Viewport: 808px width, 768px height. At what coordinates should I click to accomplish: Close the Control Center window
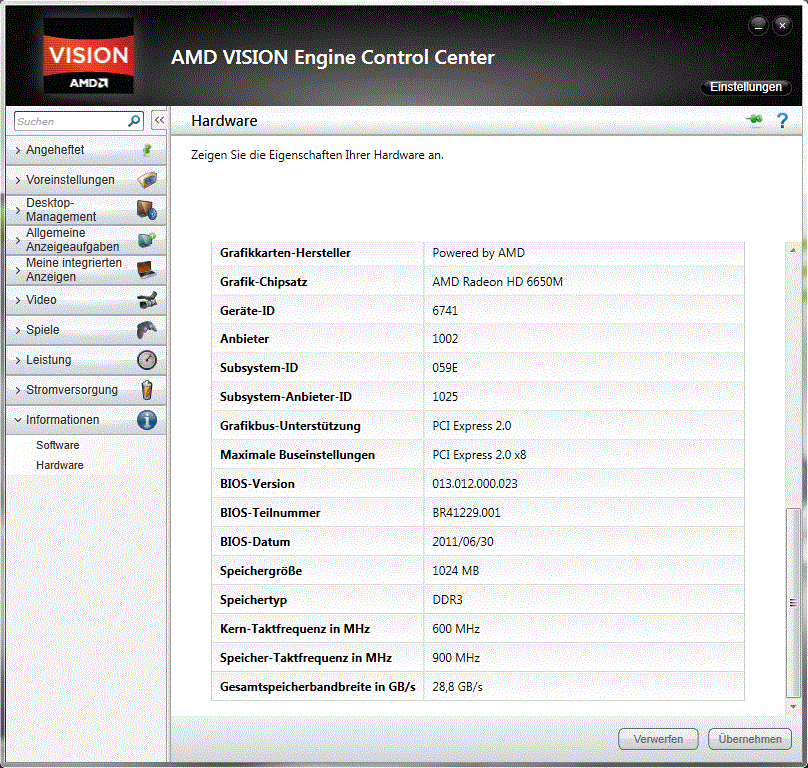click(782, 25)
